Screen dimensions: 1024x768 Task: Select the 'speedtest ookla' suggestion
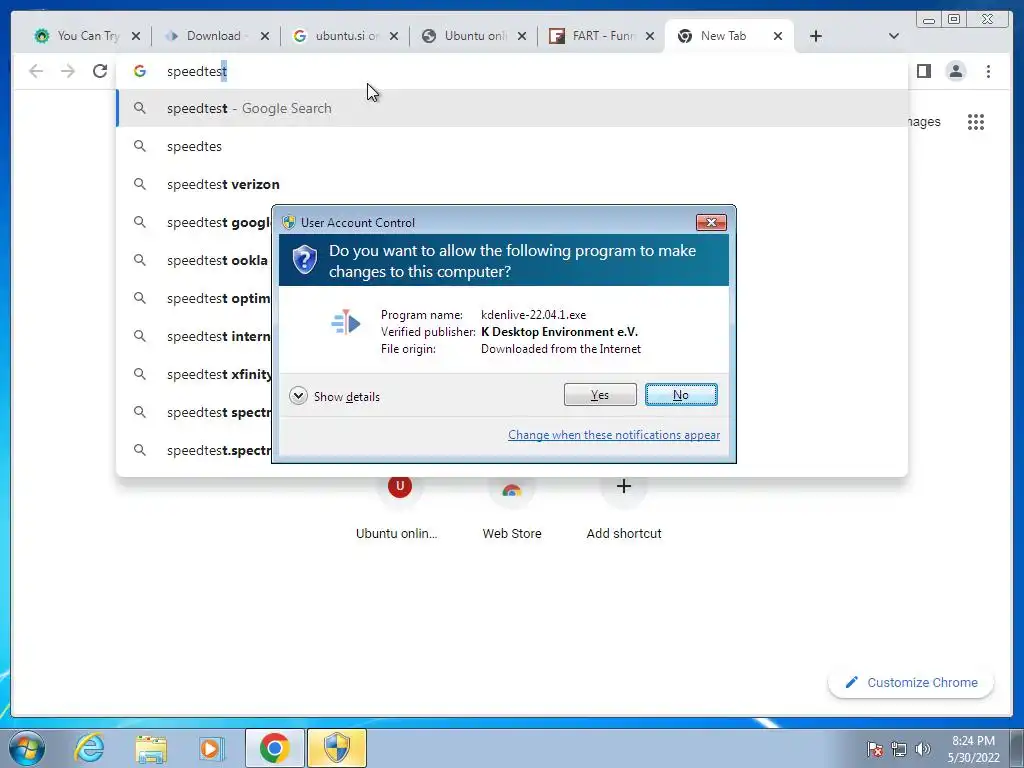click(194, 260)
